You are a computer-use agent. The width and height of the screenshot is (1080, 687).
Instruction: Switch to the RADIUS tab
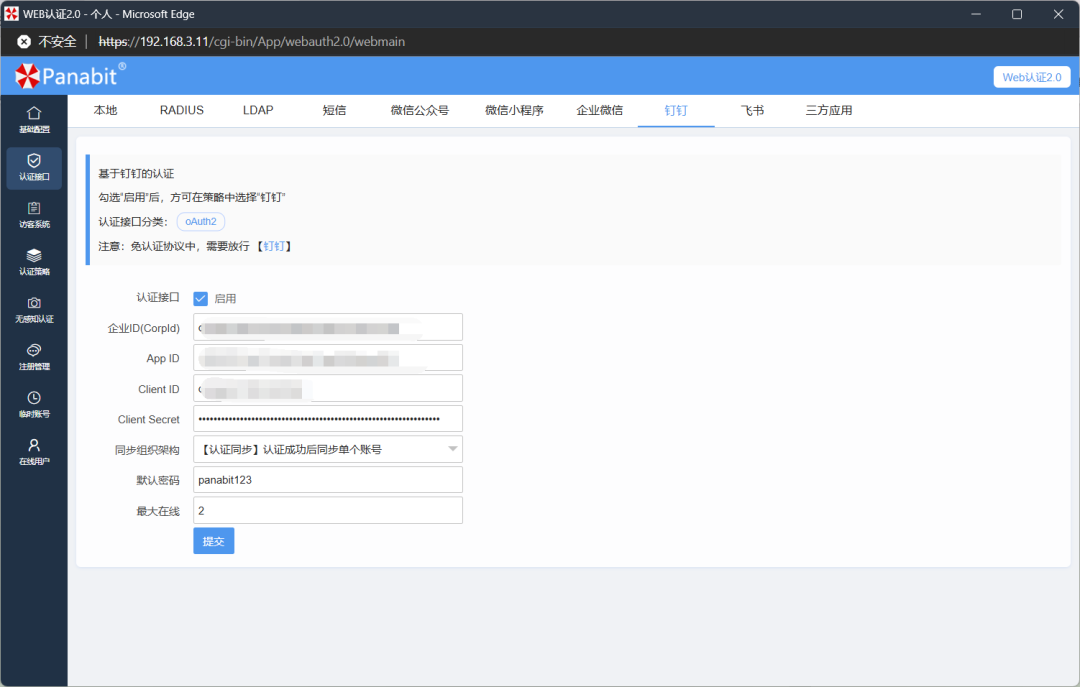click(x=180, y=110)
